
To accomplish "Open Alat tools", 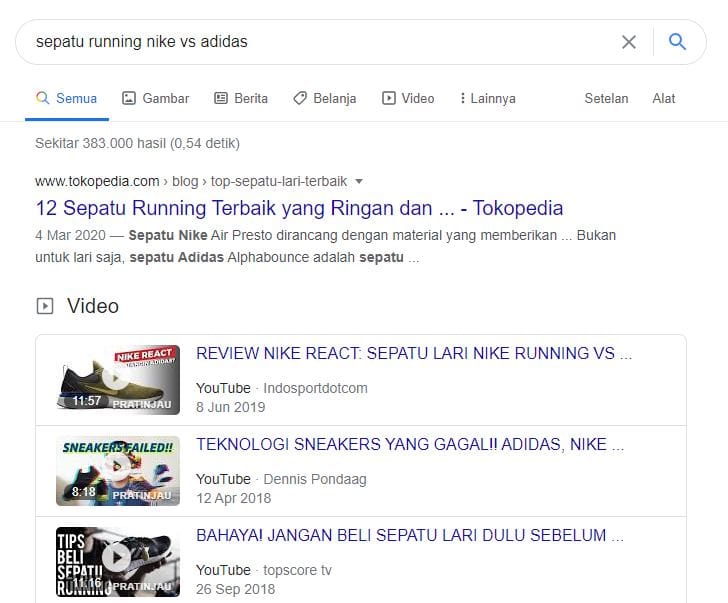I will [x=663, y=98].
